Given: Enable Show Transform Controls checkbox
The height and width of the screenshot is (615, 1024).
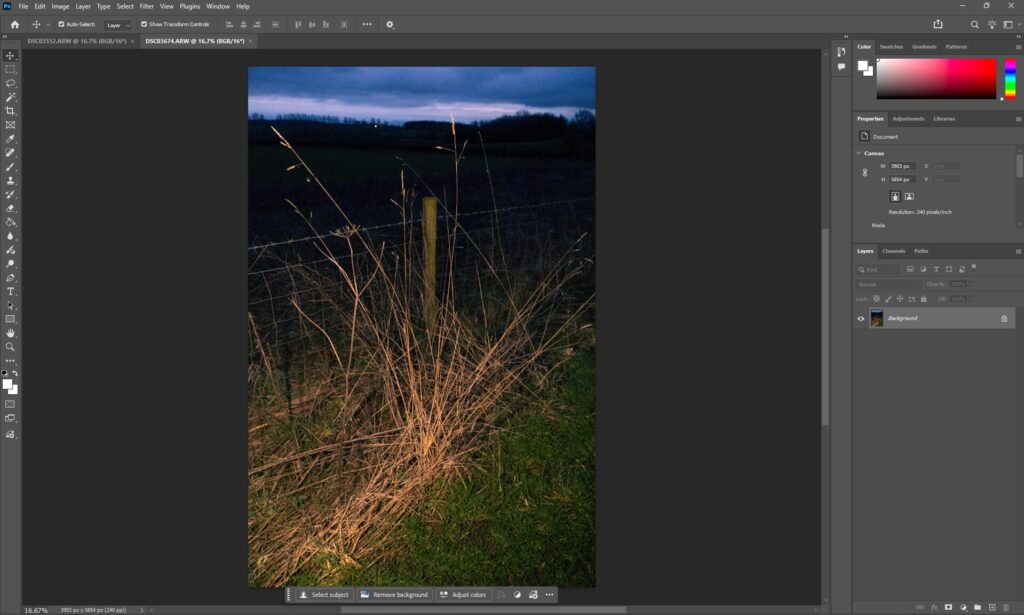Looking at the screenshot, I should (x=144, y=24).
